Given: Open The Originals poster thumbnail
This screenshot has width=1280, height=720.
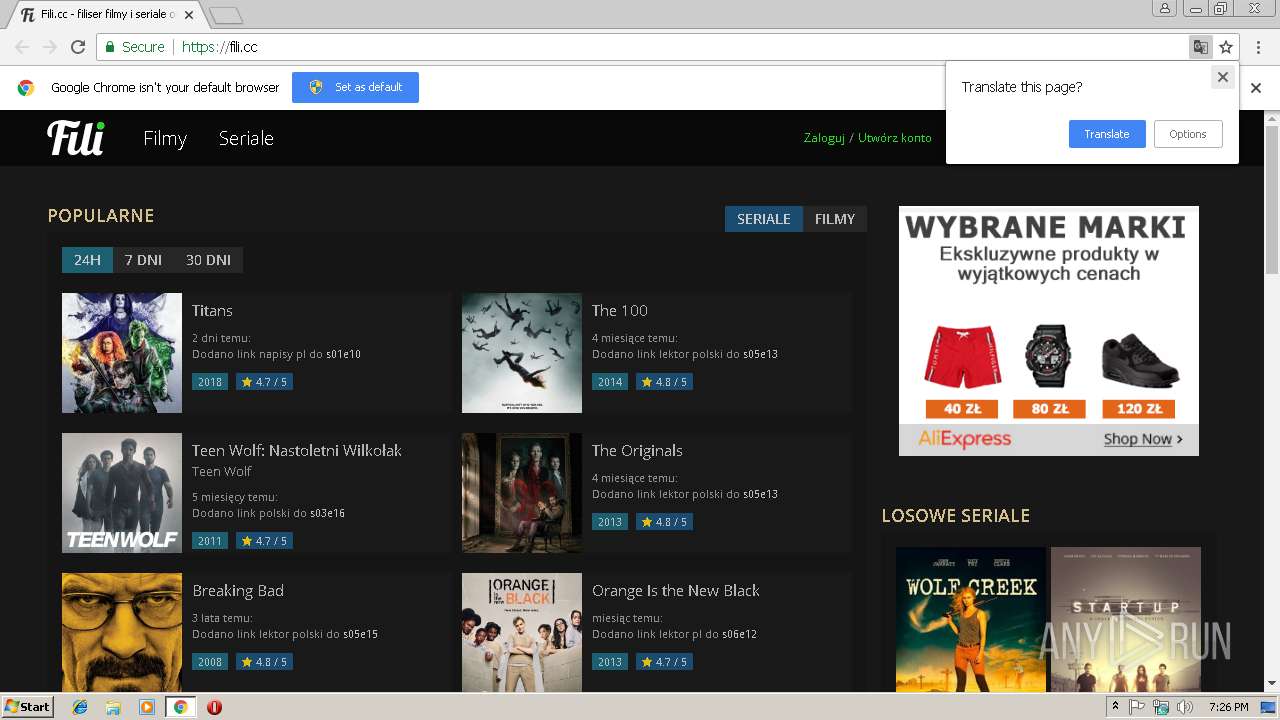Looking at the screenshot, I should pos(522,493).
